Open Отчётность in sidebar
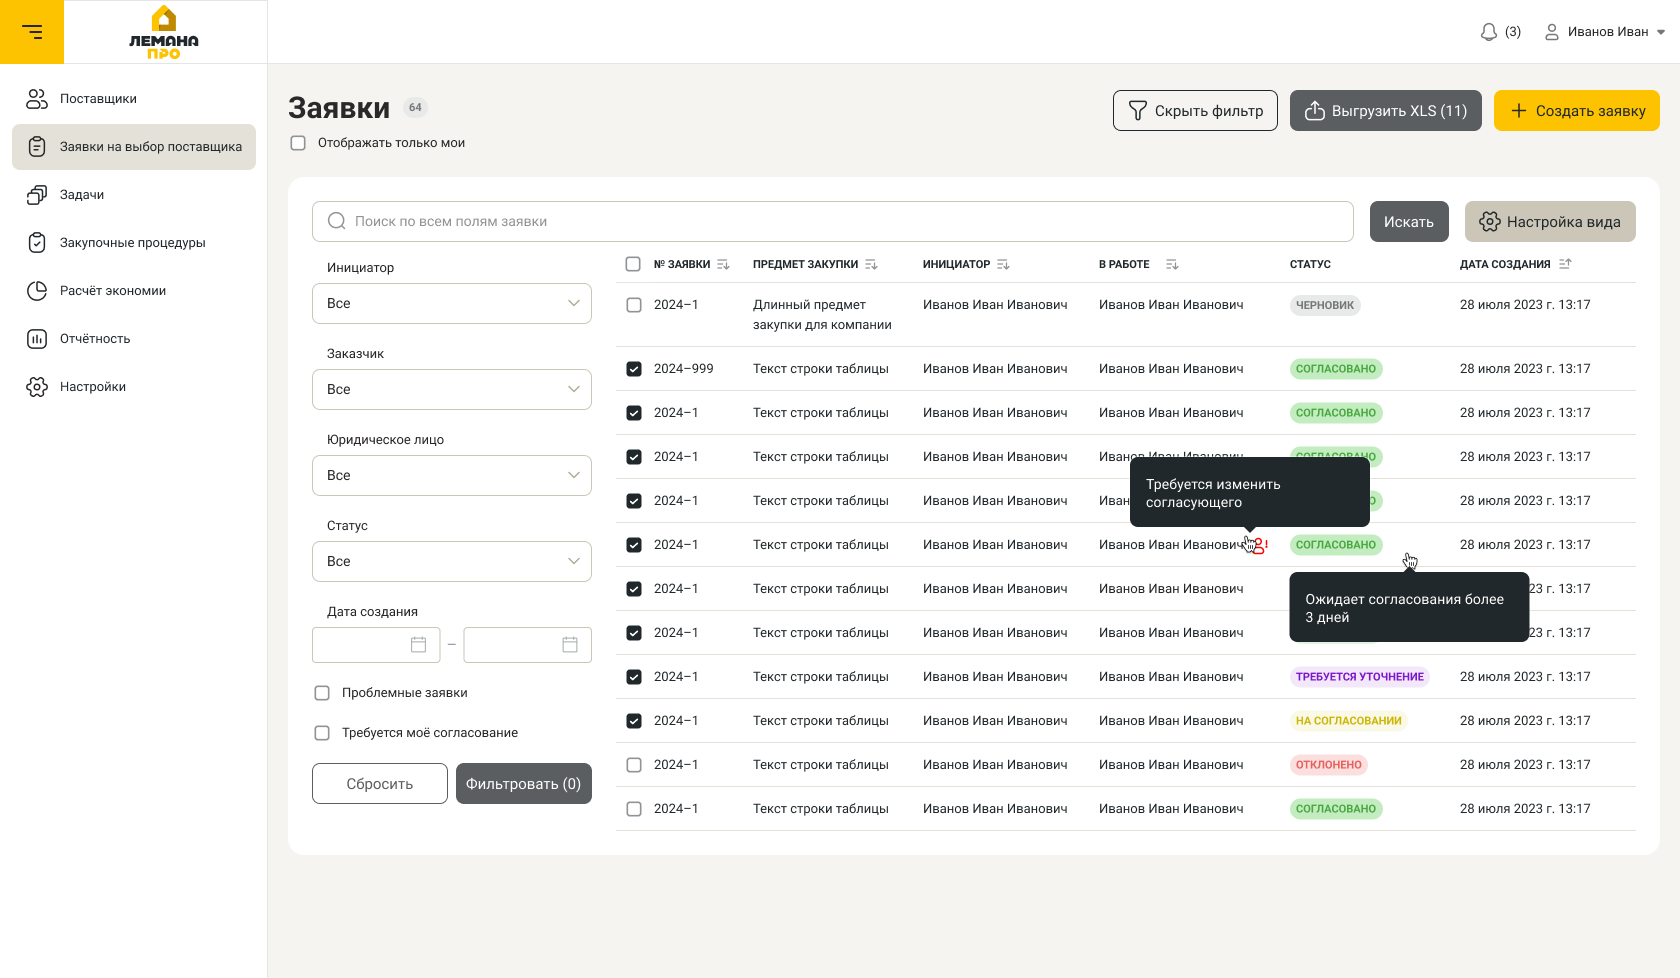Screen dimensions: 1680x978 click(134, 339)
